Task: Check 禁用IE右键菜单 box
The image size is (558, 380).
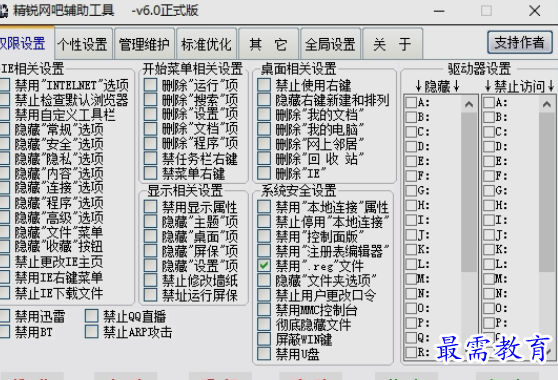Action: [4, 277]
